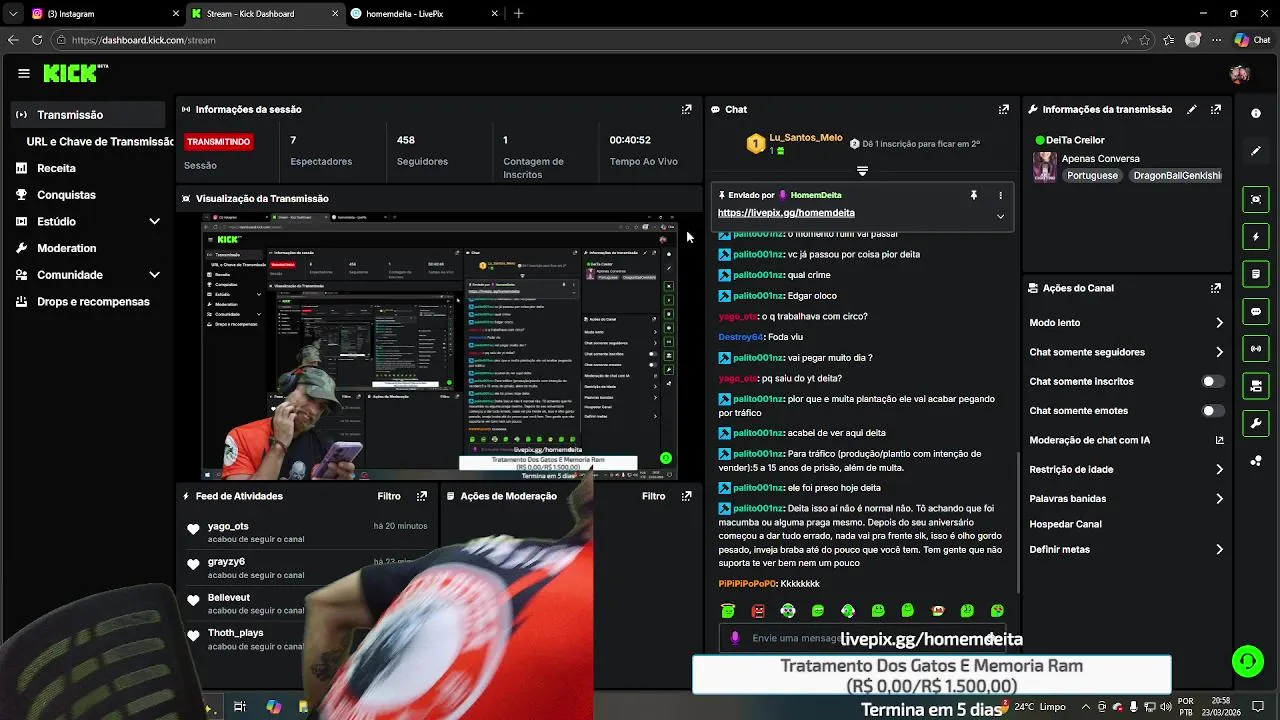Screen dimensions: 1280x720
Task: Open yago_ots in Feed de Atividades
Action: point(228,526)
